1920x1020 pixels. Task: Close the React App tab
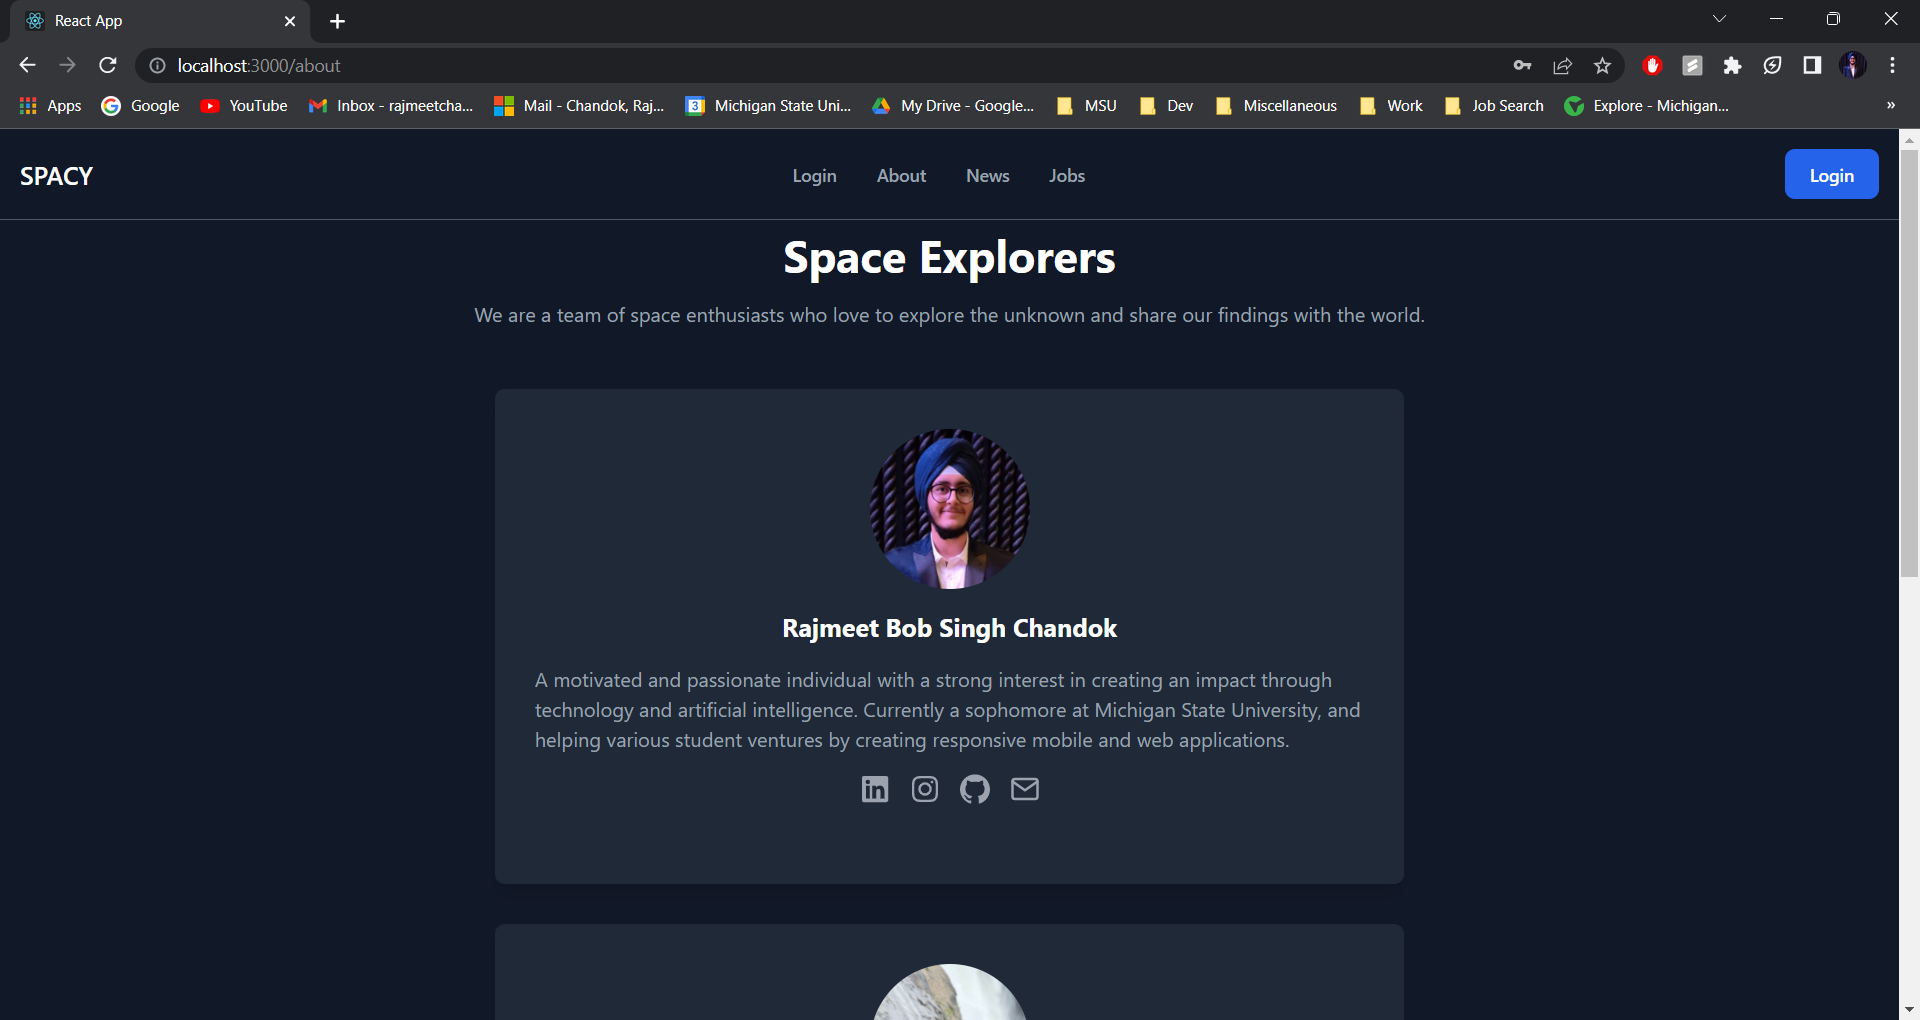pos(290,21)
